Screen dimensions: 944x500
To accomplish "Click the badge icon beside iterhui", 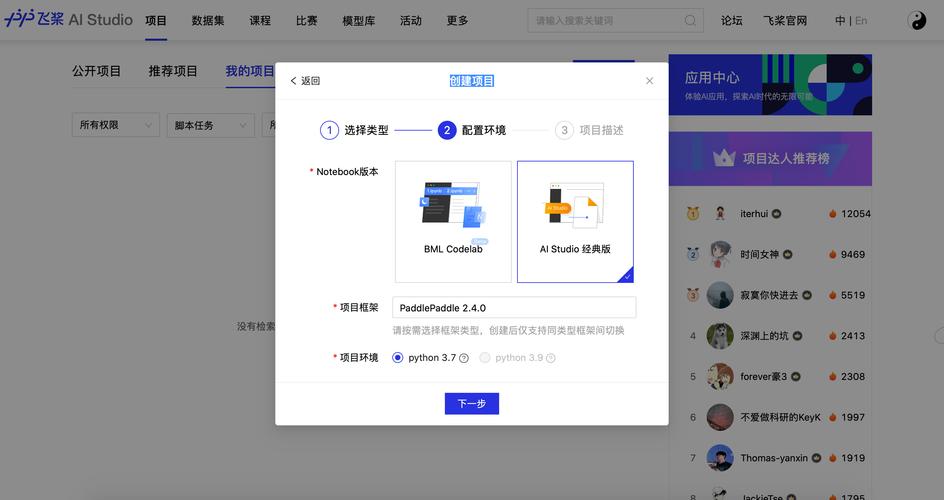I will pos(777,214).
